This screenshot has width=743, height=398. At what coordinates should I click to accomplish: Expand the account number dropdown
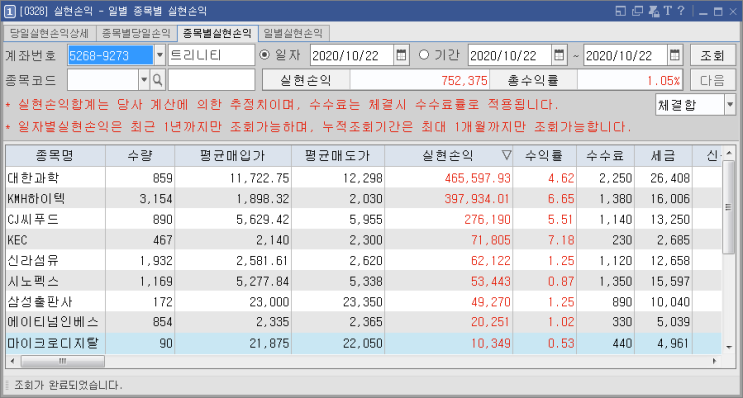[159, 55]
